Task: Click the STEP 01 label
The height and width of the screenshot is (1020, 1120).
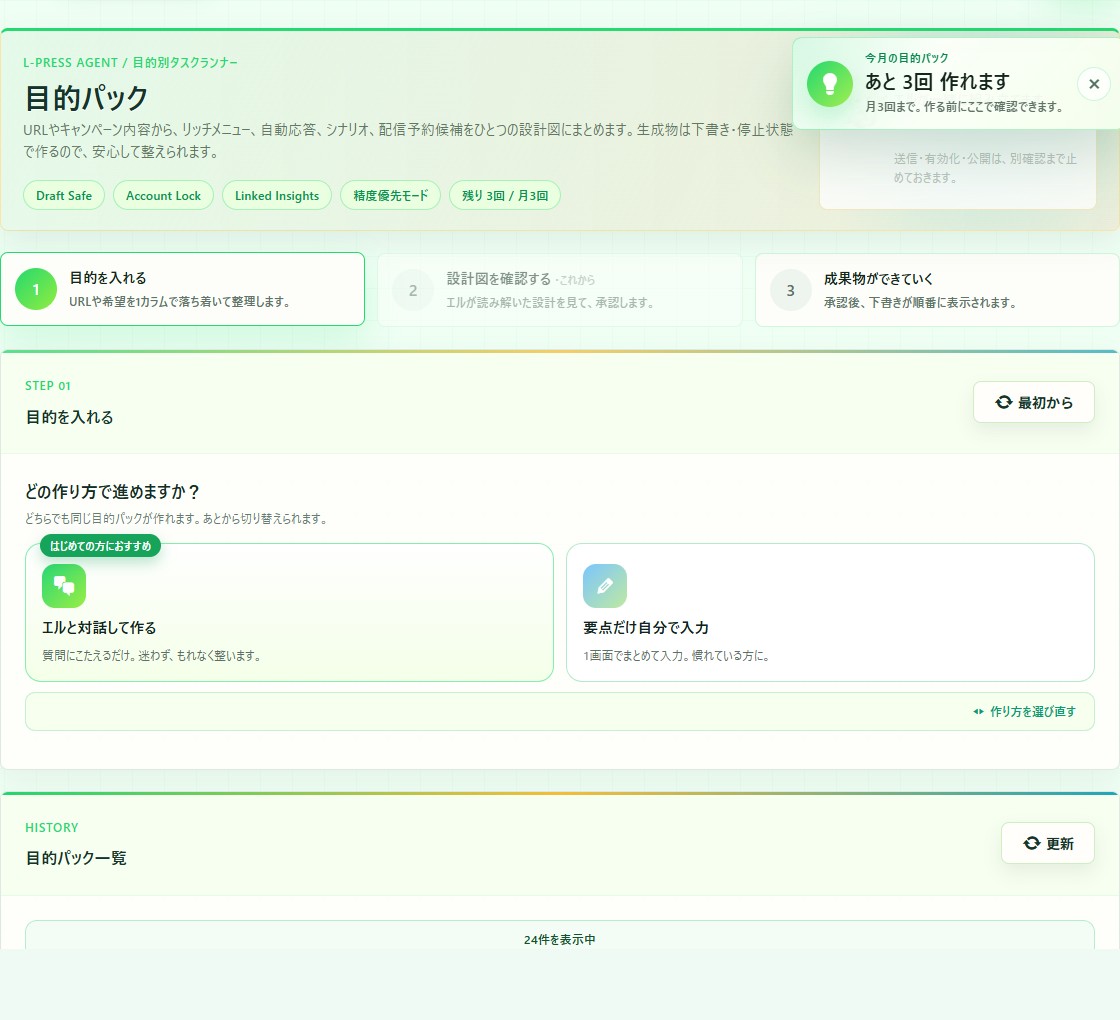Action: click(48, 386)
